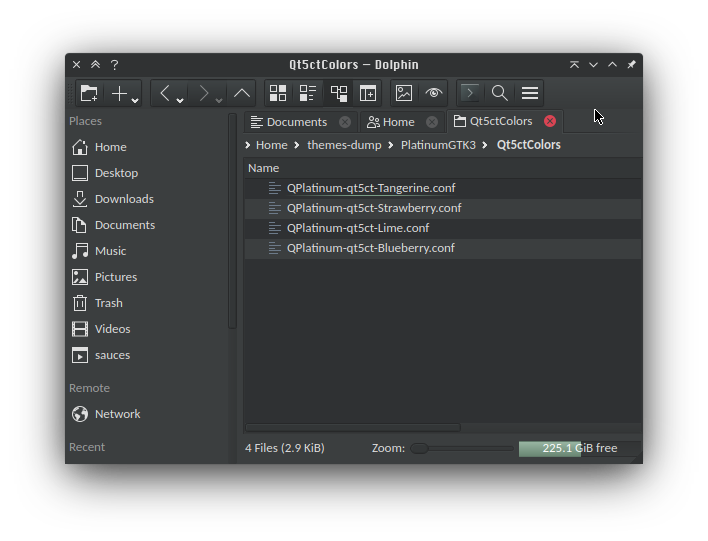
Task: Close the Documents tab
Action: [345, 122]
